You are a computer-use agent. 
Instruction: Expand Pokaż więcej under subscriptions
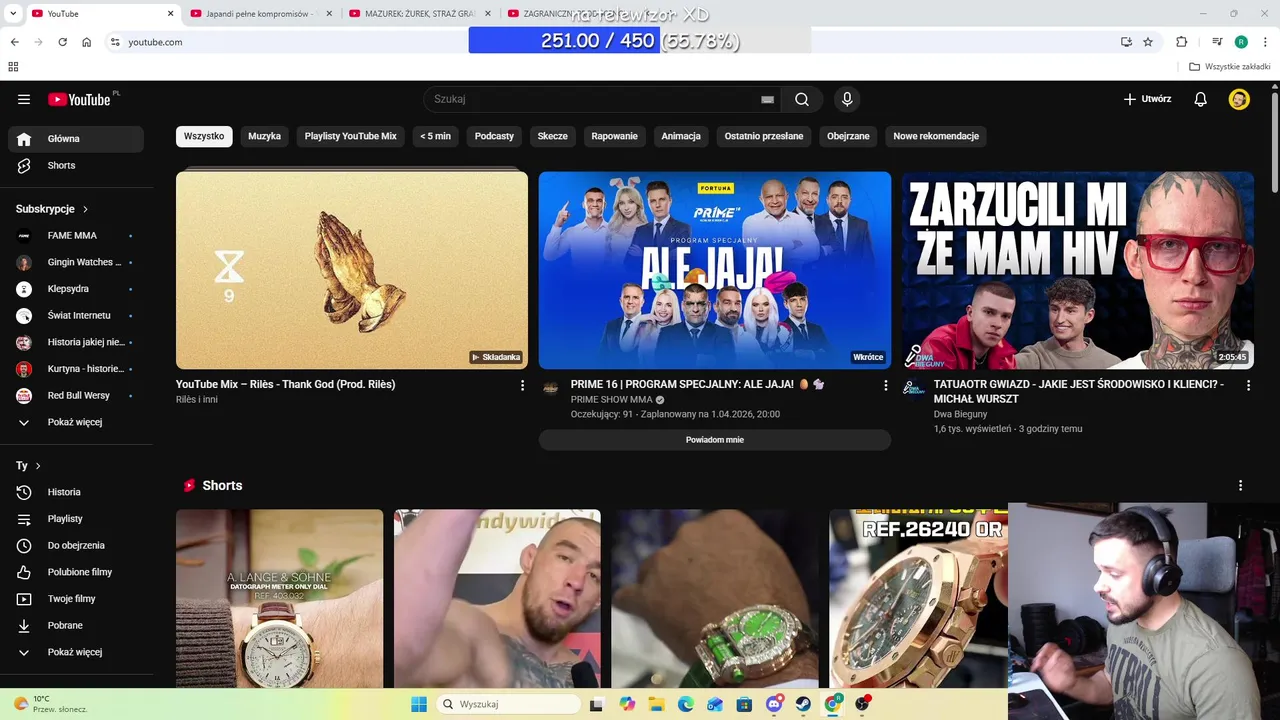coord(76,422)
